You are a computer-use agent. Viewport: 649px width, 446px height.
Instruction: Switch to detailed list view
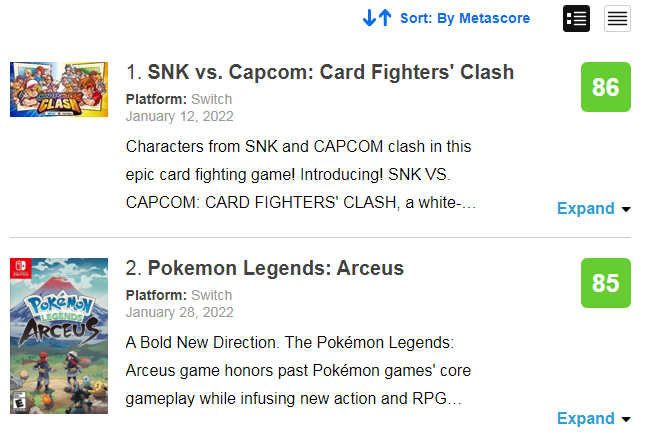tap(576, 18)
